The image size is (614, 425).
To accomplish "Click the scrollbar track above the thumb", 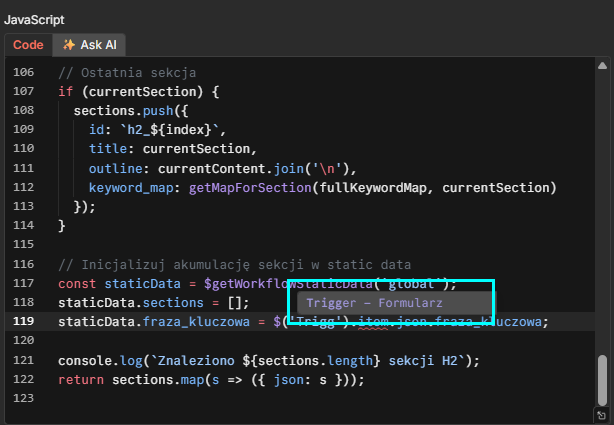I will [602, 212].
